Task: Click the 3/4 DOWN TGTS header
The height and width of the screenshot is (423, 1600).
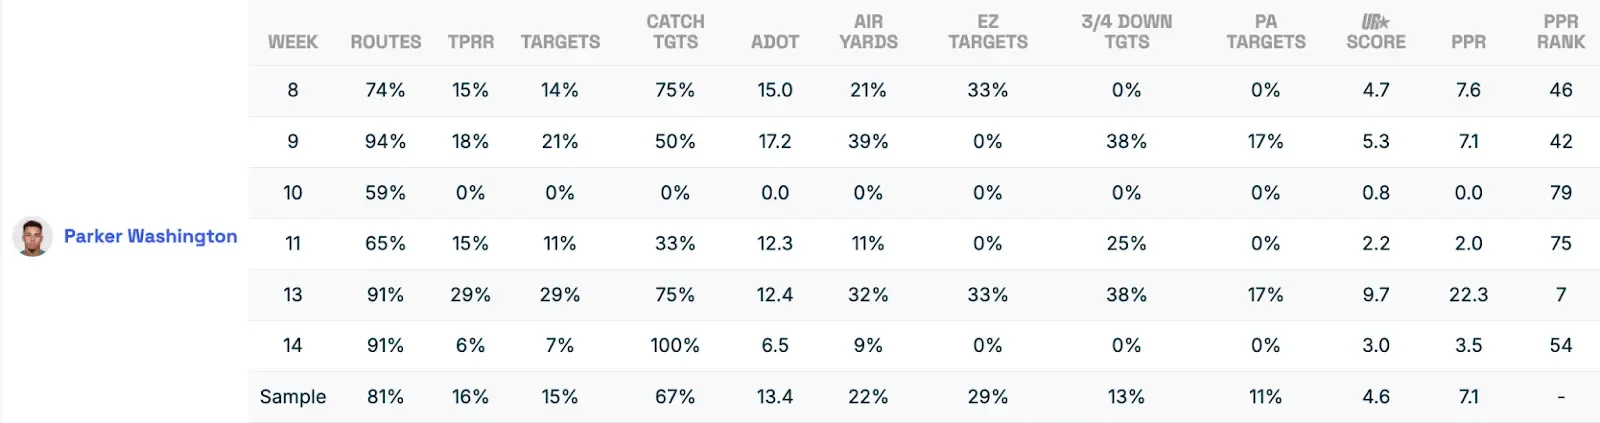Action: pyautogui.click(x=1126, y=32)
